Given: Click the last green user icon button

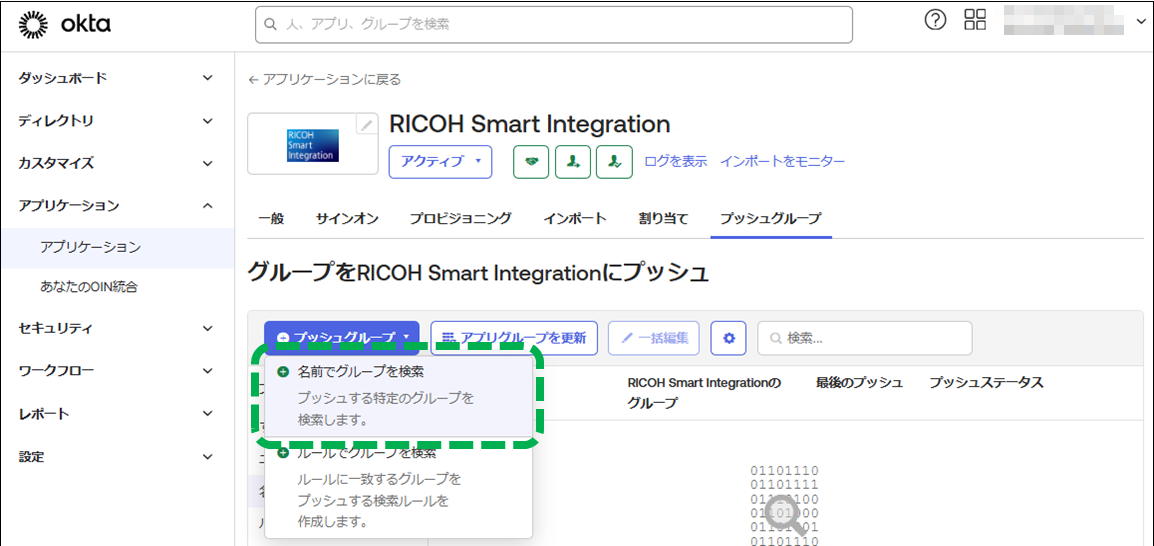Looking at the screenshot, I should point(615,162).
